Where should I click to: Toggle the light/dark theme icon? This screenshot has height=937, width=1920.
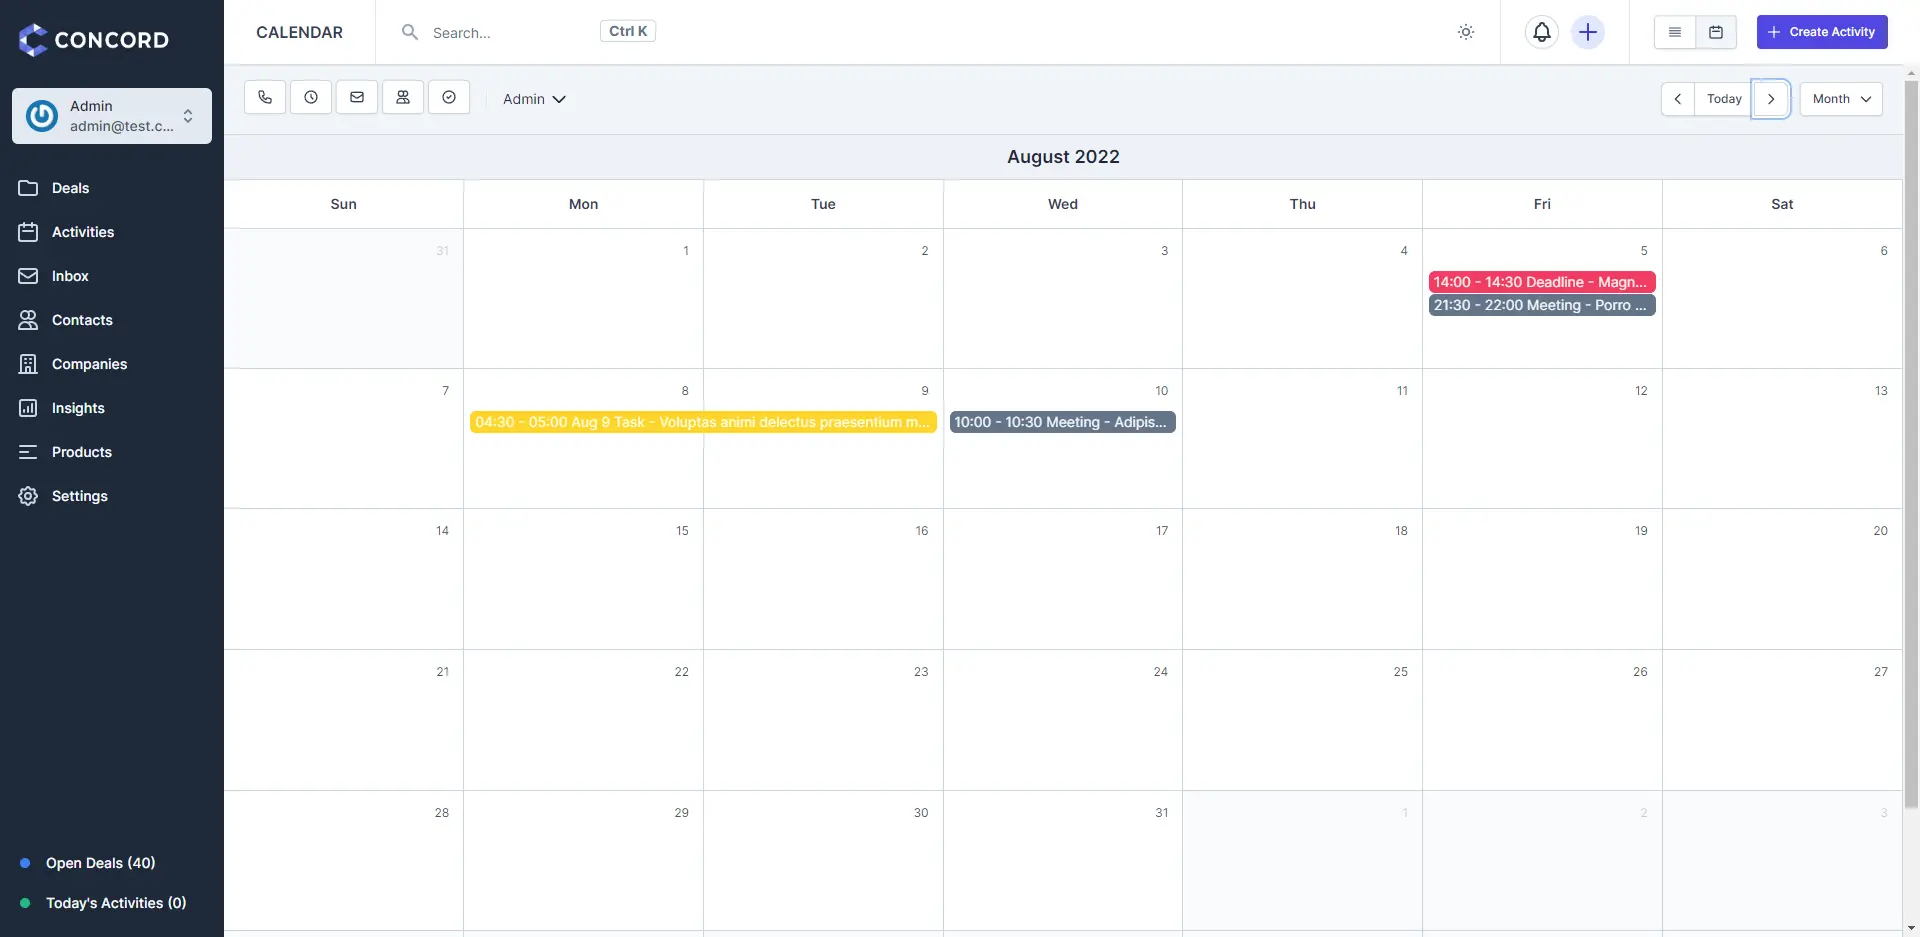pos(1466,32)
